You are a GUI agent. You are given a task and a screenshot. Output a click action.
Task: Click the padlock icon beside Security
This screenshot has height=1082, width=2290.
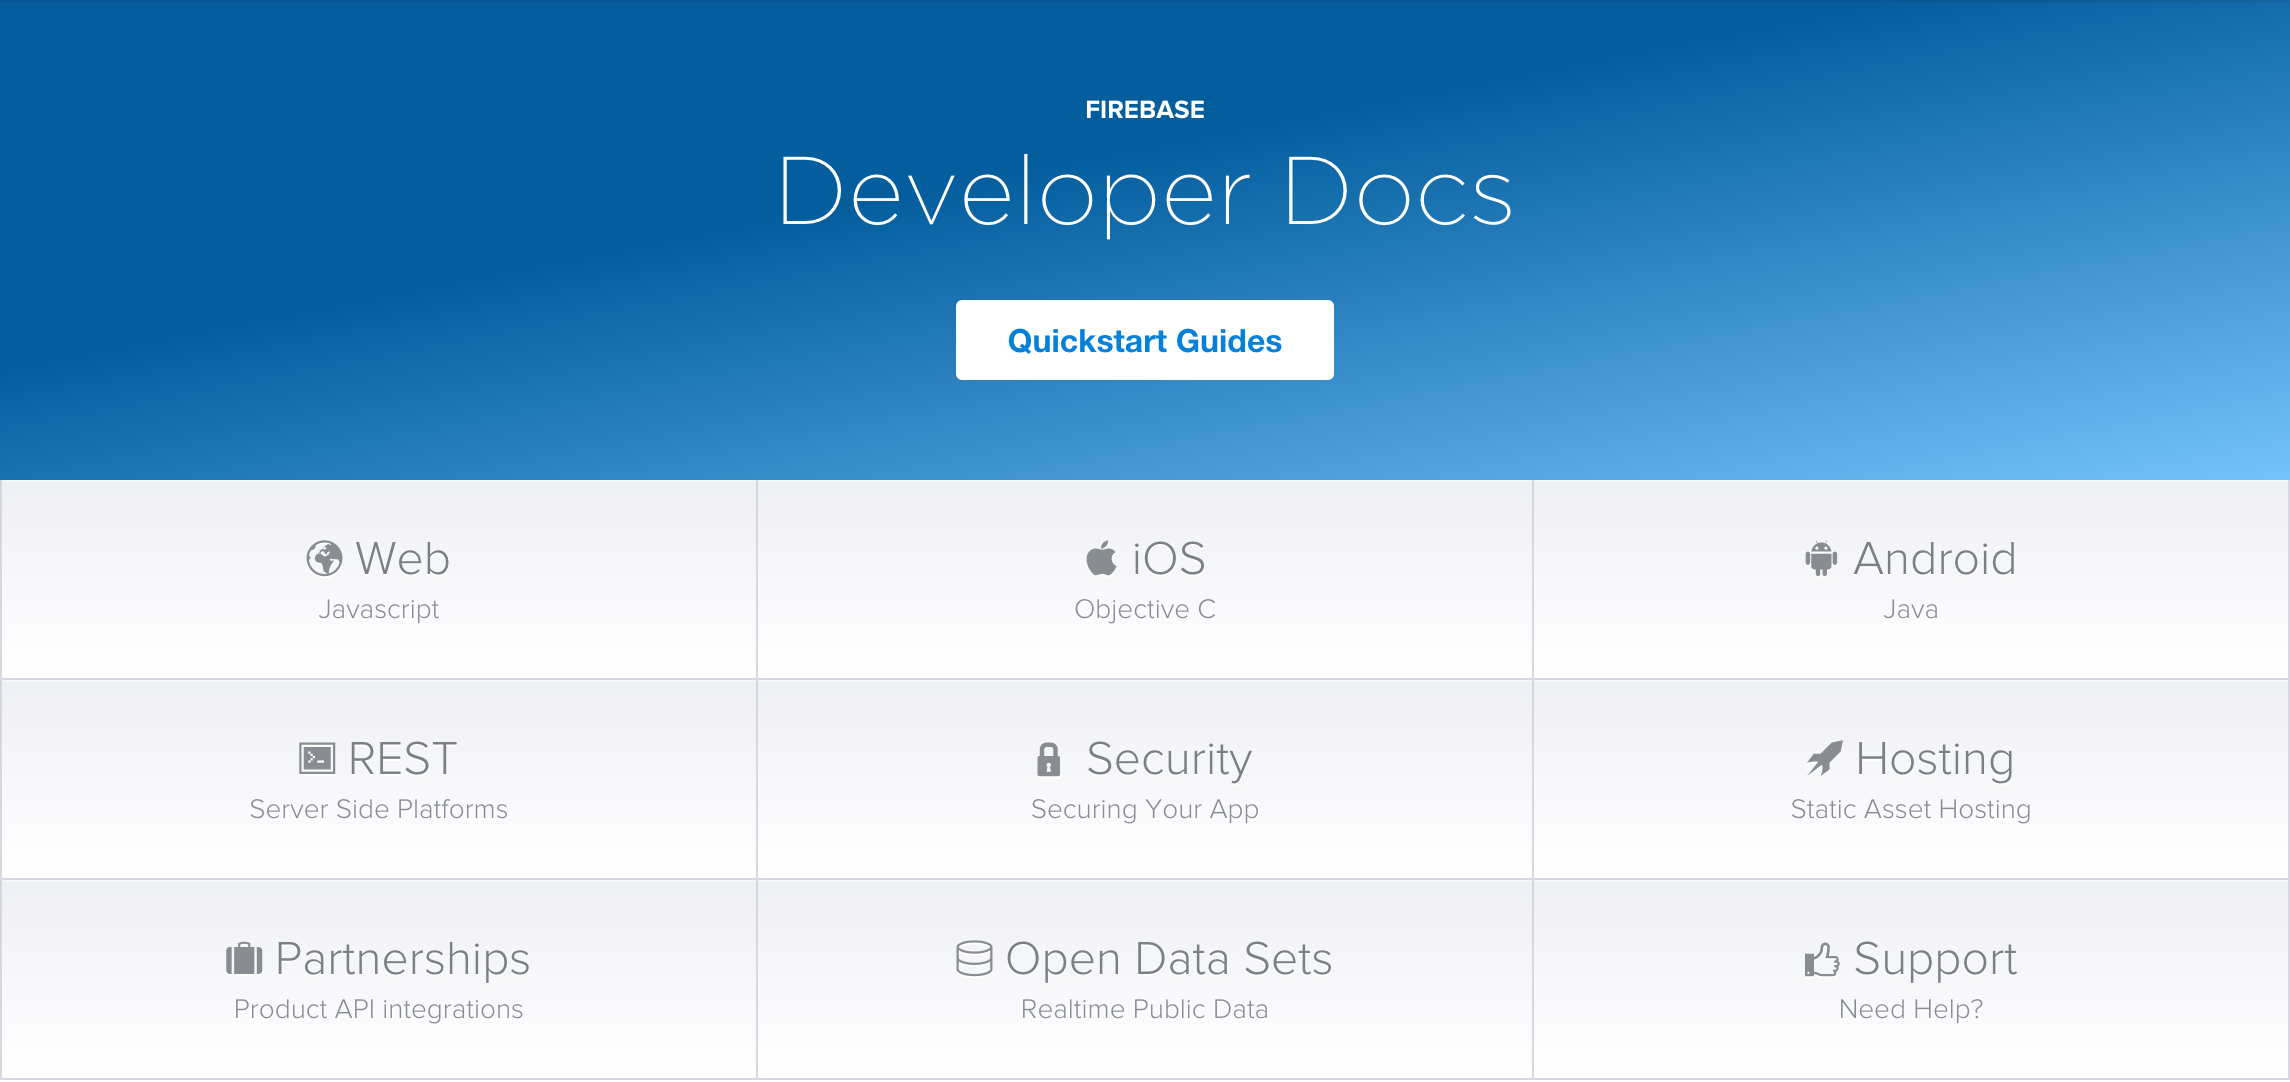[x=1048, y=759]
